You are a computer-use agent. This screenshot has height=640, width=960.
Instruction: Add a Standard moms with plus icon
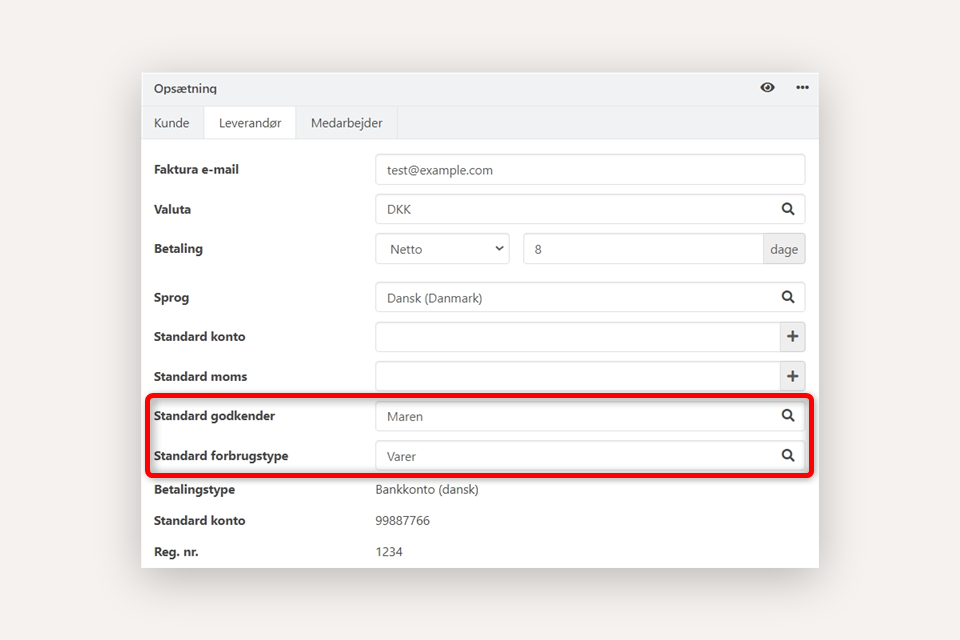tap(792, 377)
